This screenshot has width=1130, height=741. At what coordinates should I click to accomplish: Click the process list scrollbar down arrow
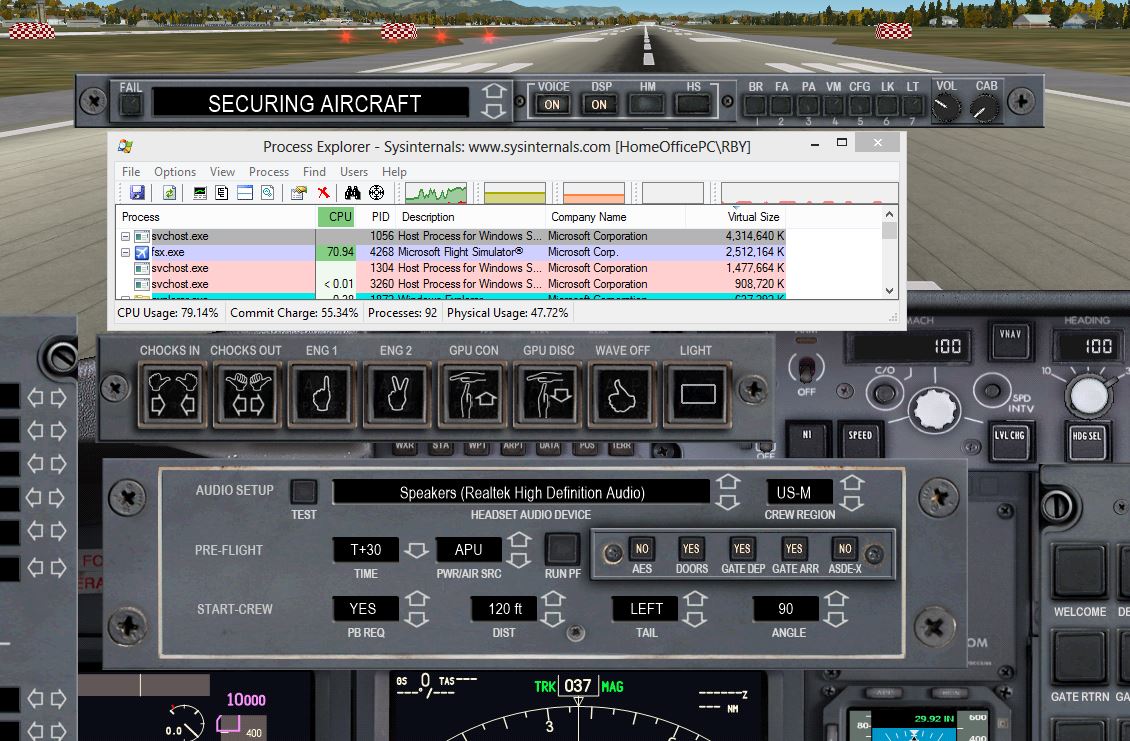889,290
